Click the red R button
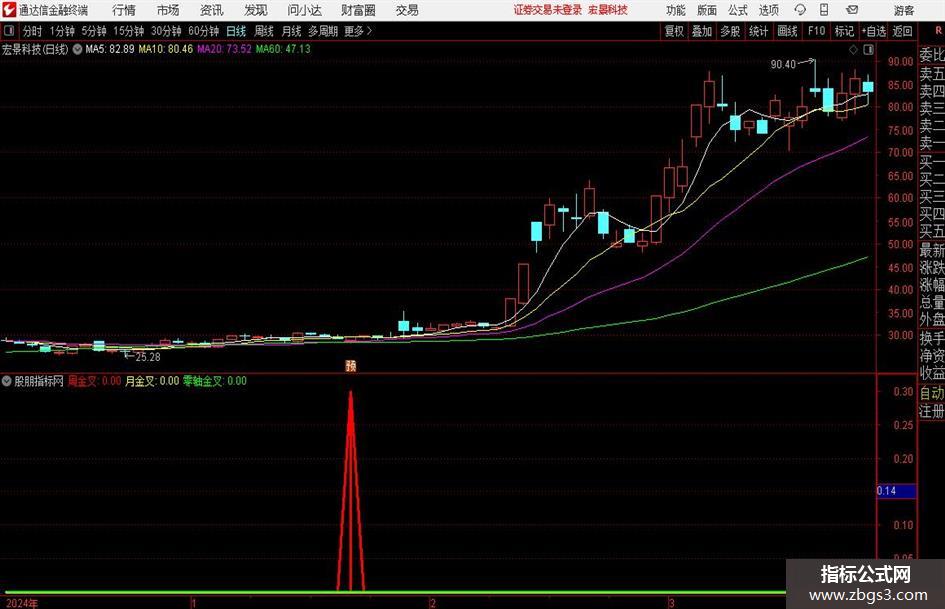The width and height of the screenshot is (945, 609). (x=938, y=31)
